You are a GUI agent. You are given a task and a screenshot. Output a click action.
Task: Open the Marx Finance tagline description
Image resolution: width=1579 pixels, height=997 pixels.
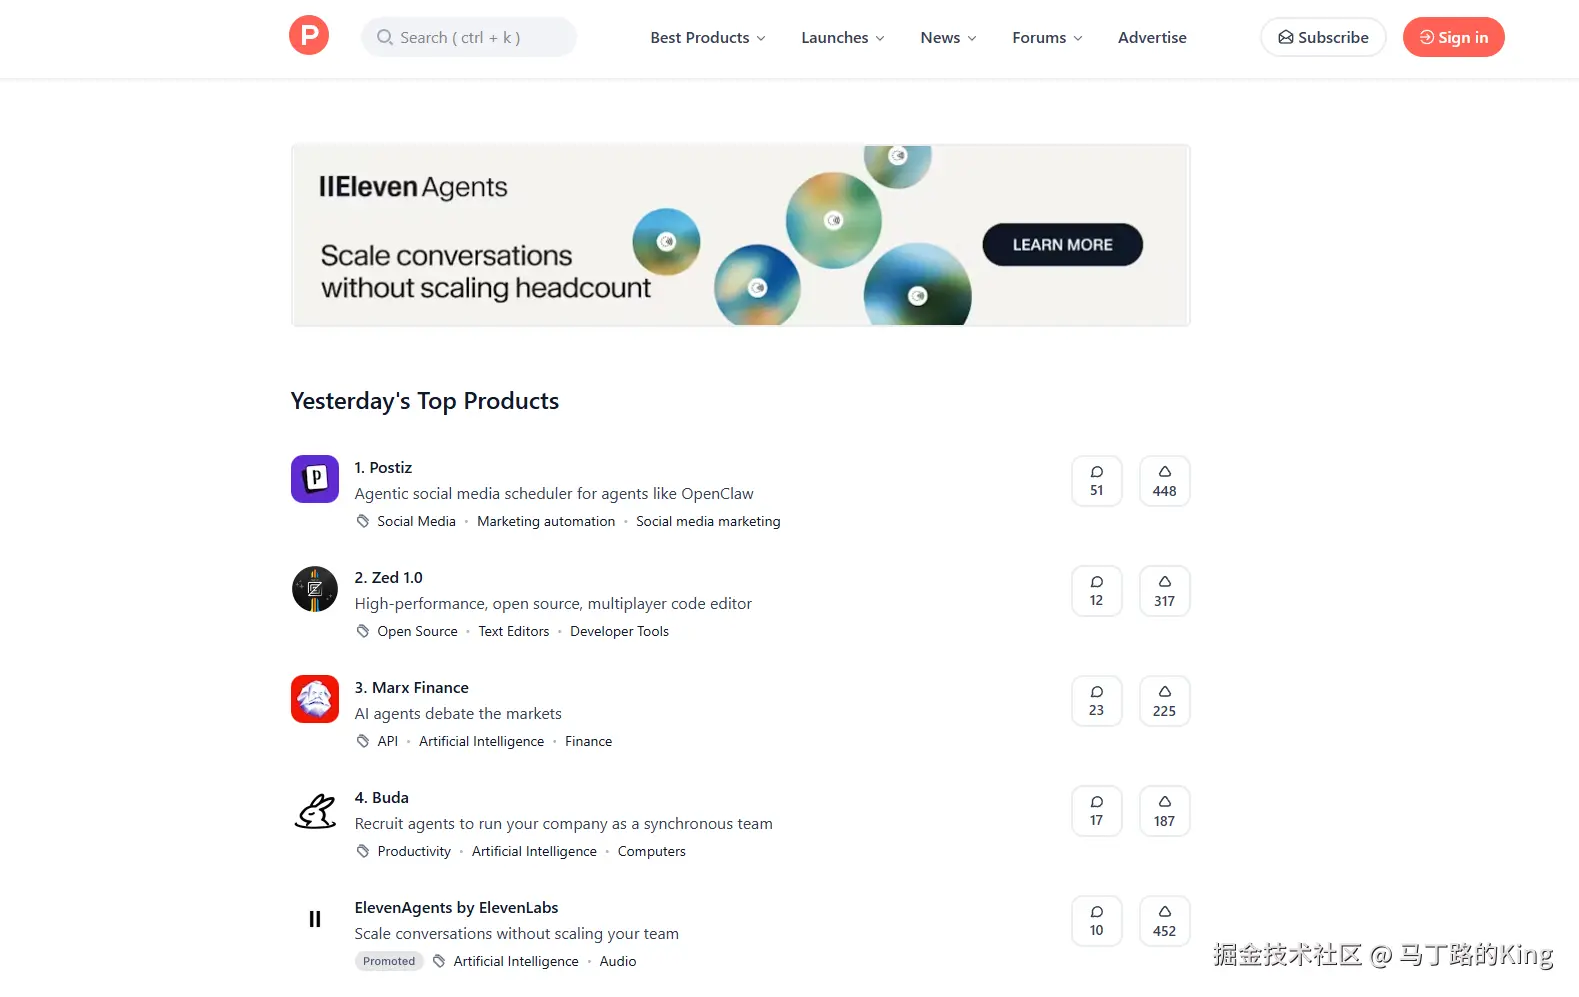point(458,713)
